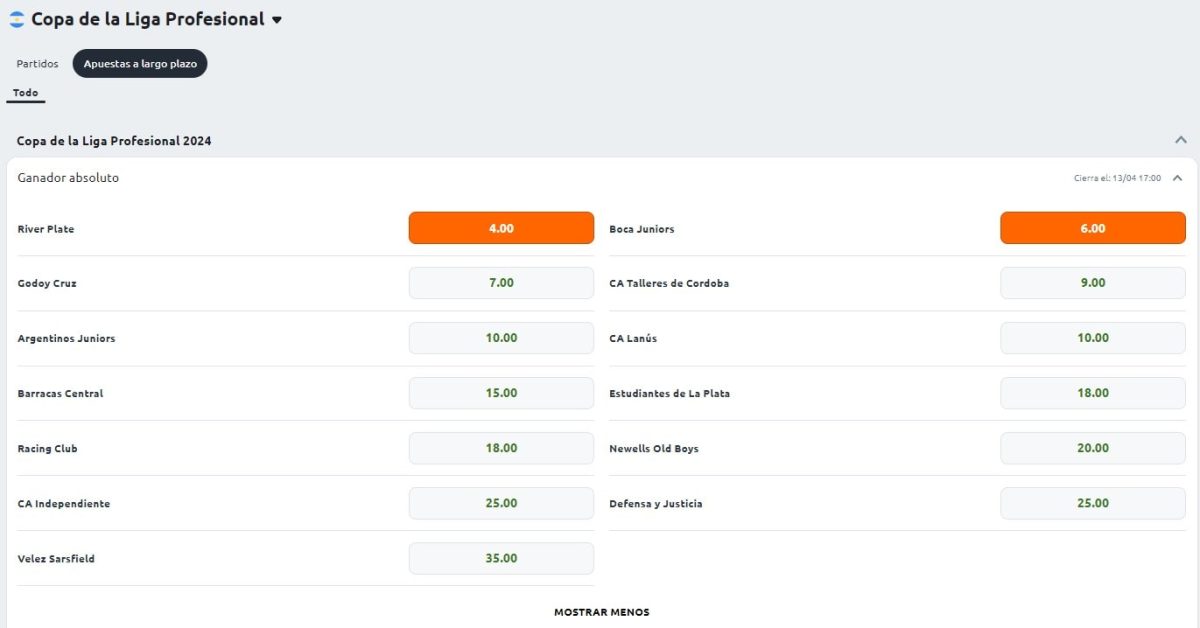
Task: Click the CA Lanús team name
Action: [633, 339]
